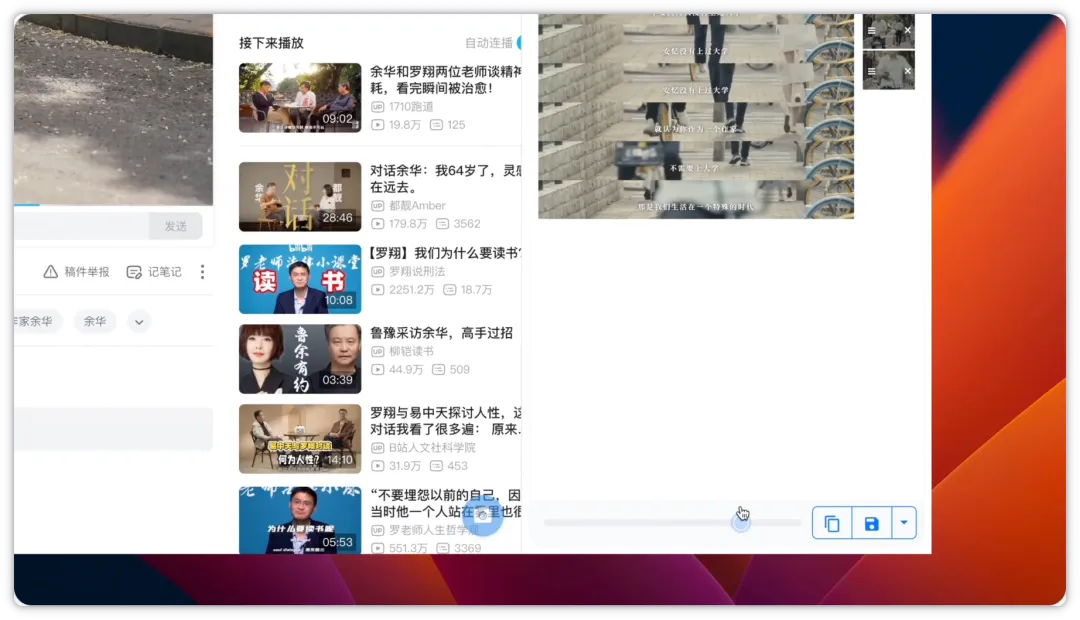Open title 余华和罗翔两位老师谈精神
Screen dimensions: 1080x620
[446, 80]
